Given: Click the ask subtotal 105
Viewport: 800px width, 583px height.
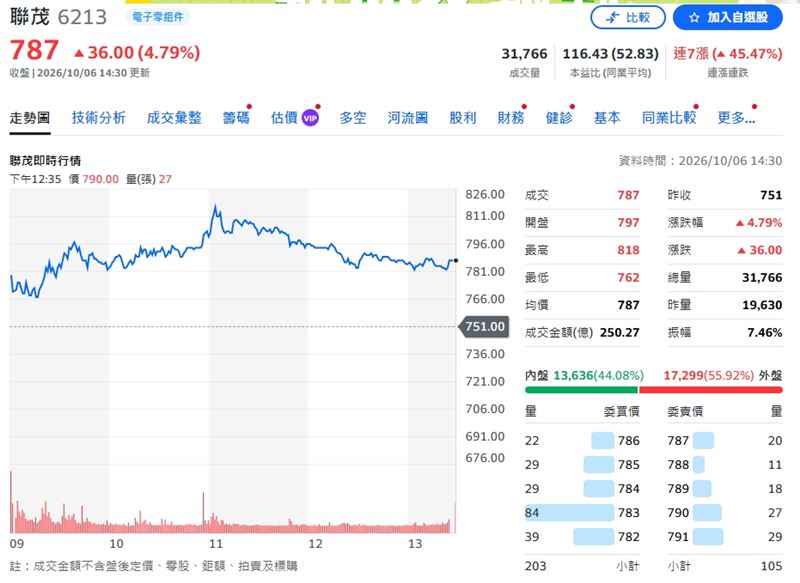Looking at the screenshot, I should [771, 566].
